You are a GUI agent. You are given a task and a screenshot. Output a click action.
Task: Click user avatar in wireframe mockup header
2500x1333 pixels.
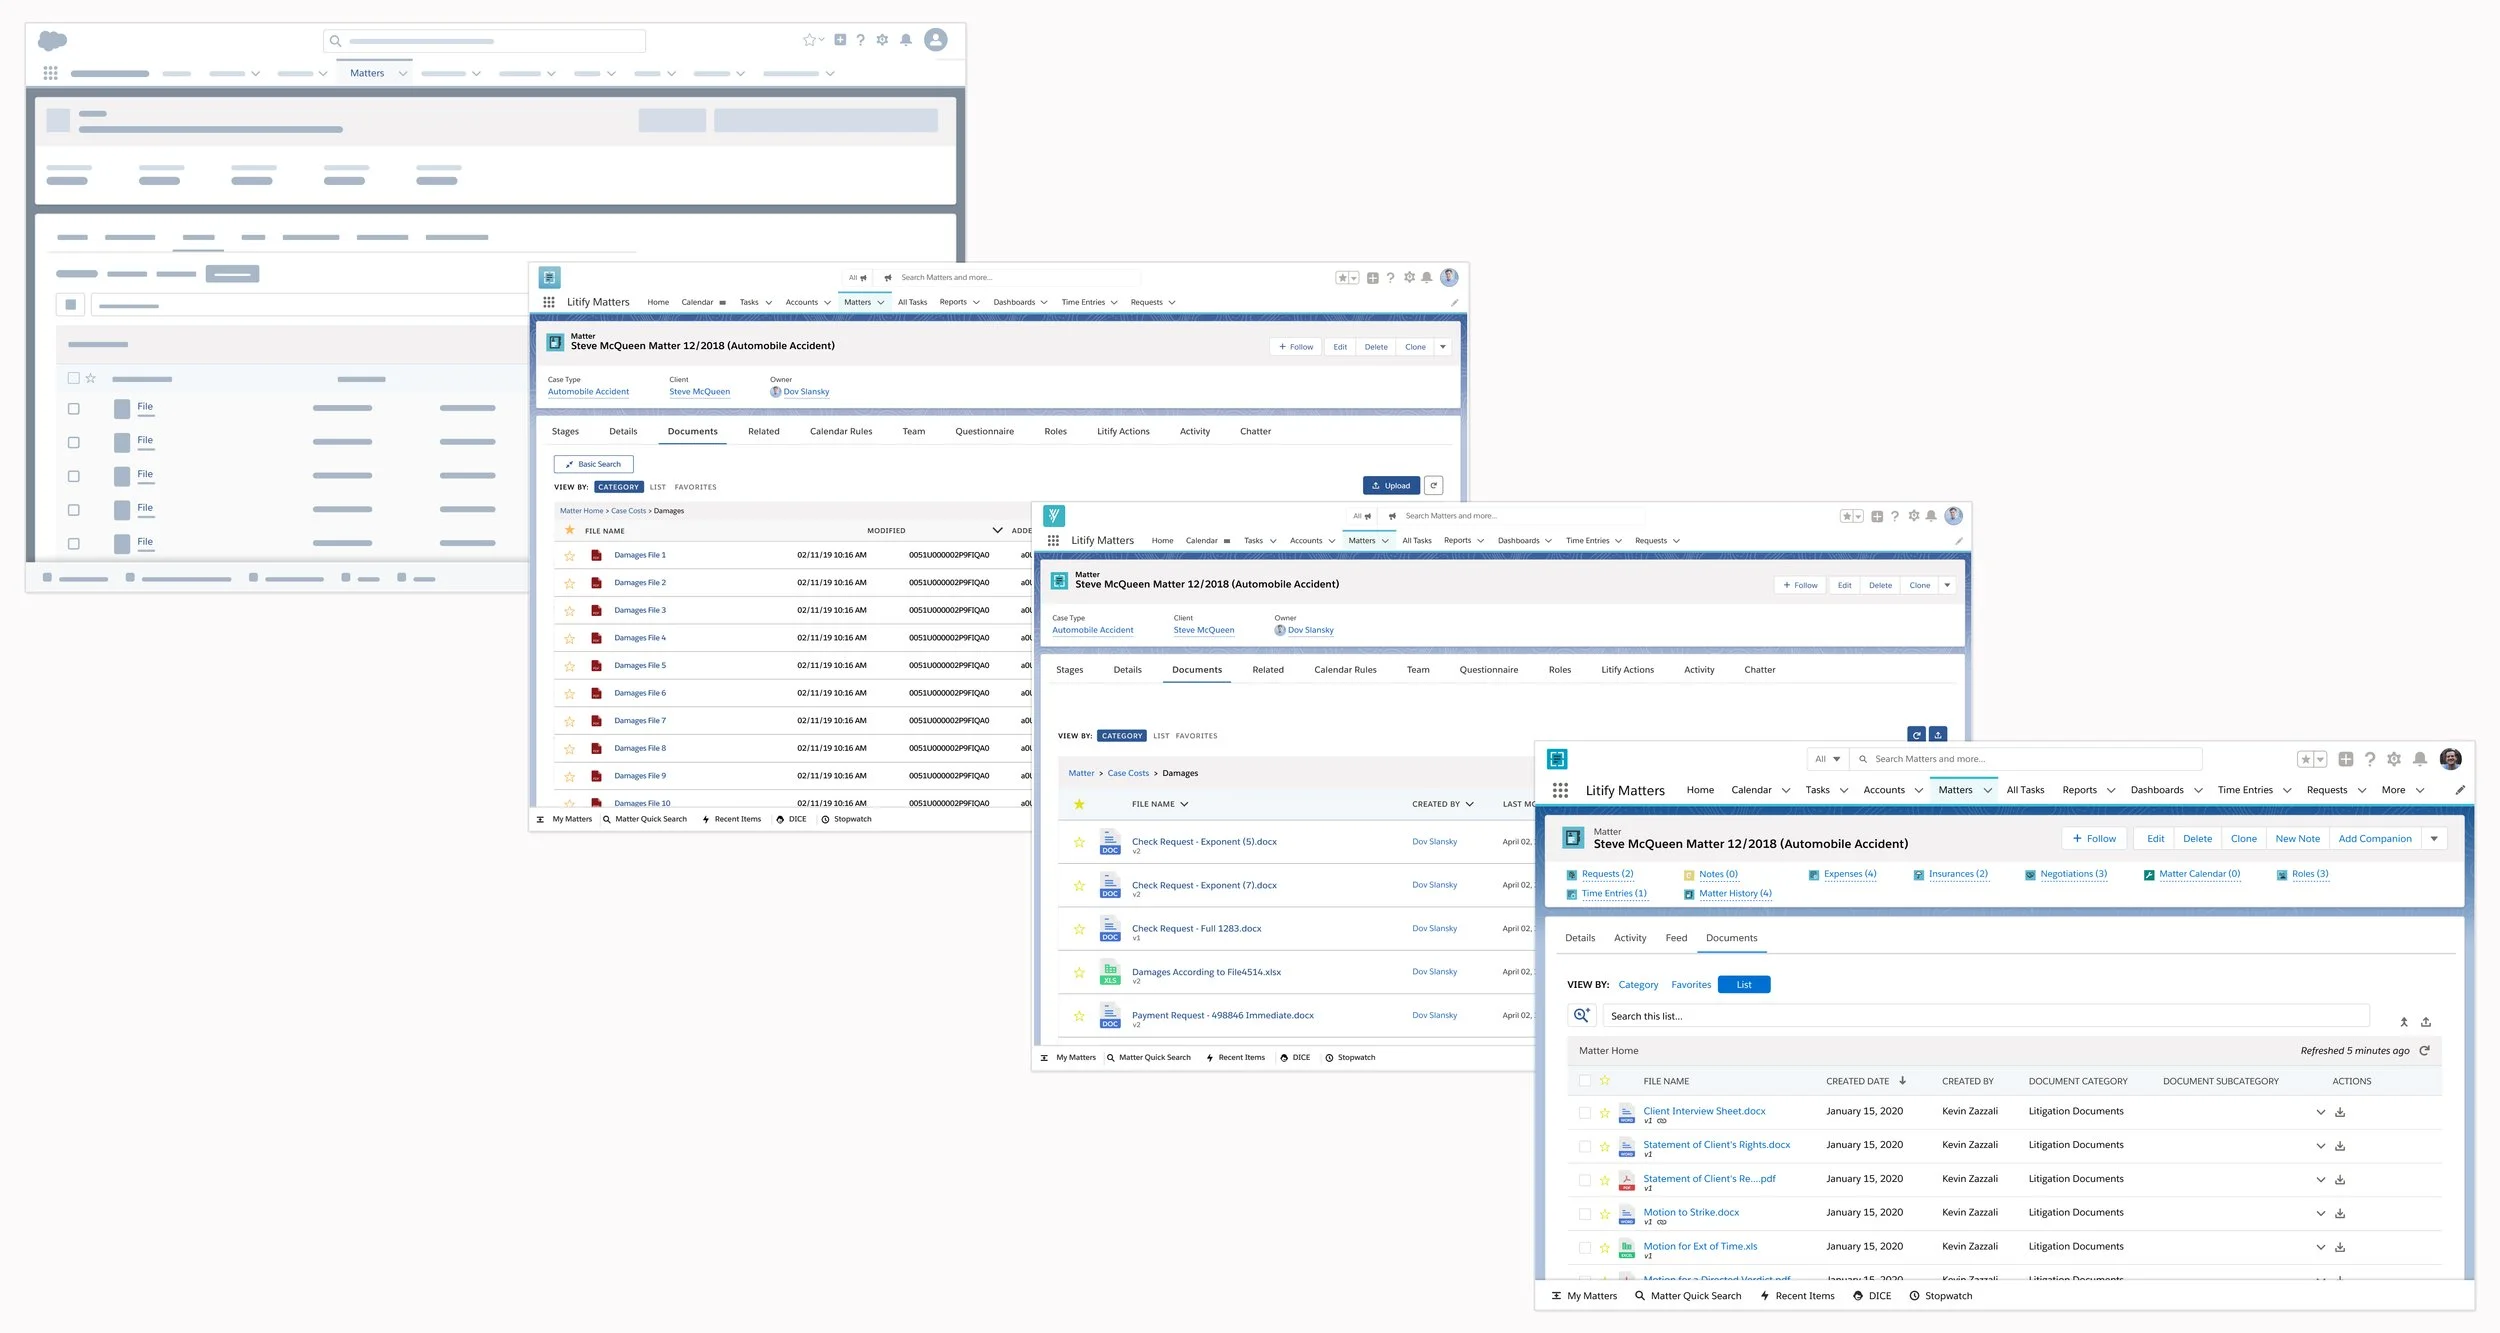click(x=936, y=40)
